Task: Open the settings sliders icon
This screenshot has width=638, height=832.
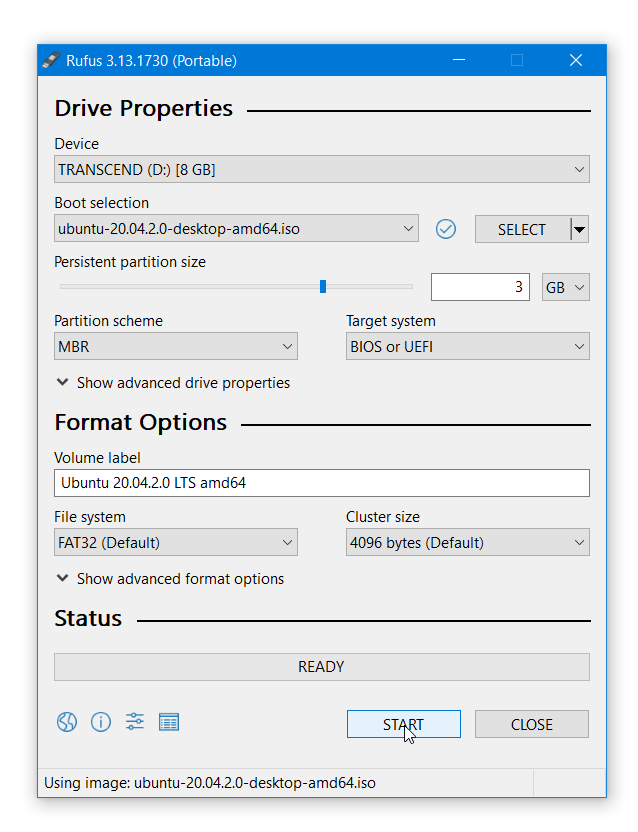Action: [x=135, y=722]
